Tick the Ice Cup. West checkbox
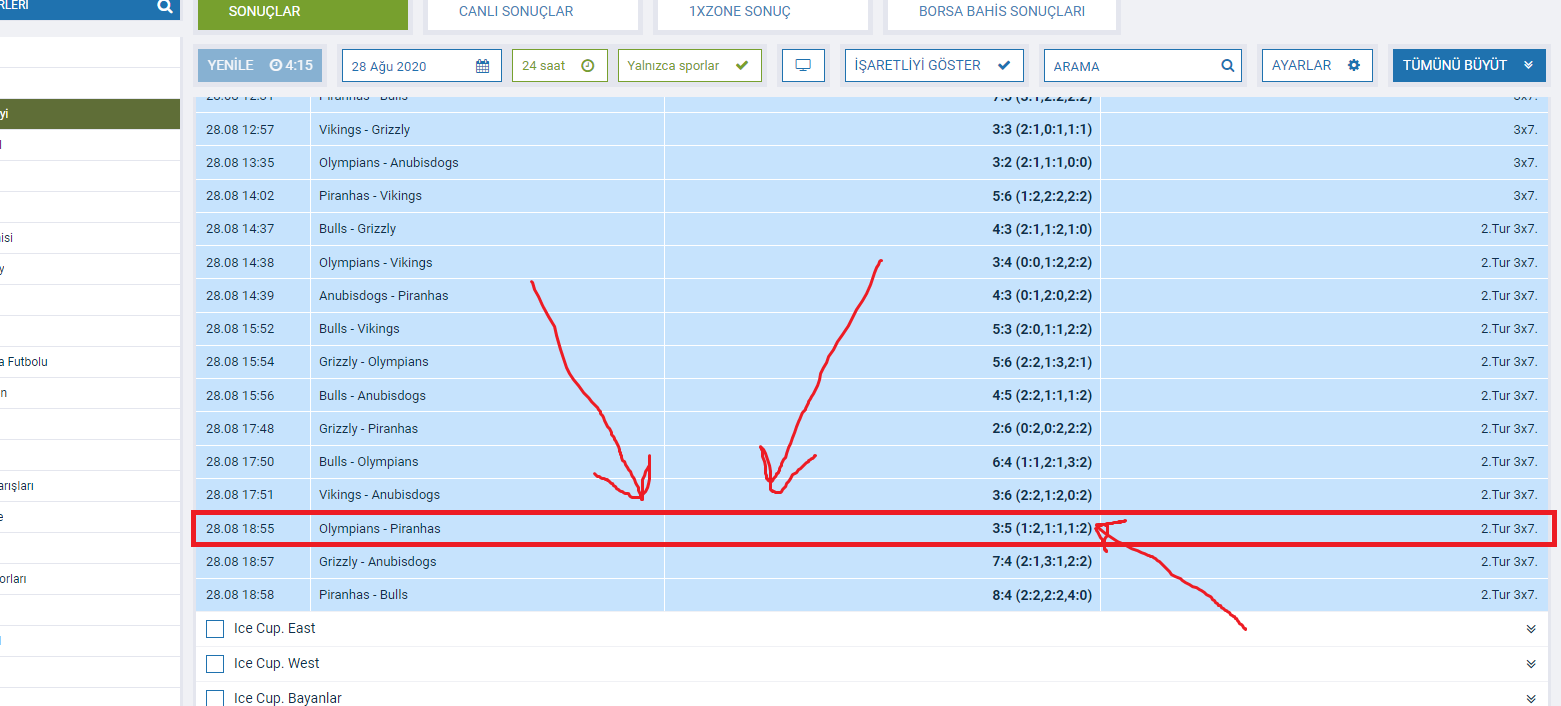Viewport: 1561px width, 706px height. pyautogui.click(x=214, y=664)
